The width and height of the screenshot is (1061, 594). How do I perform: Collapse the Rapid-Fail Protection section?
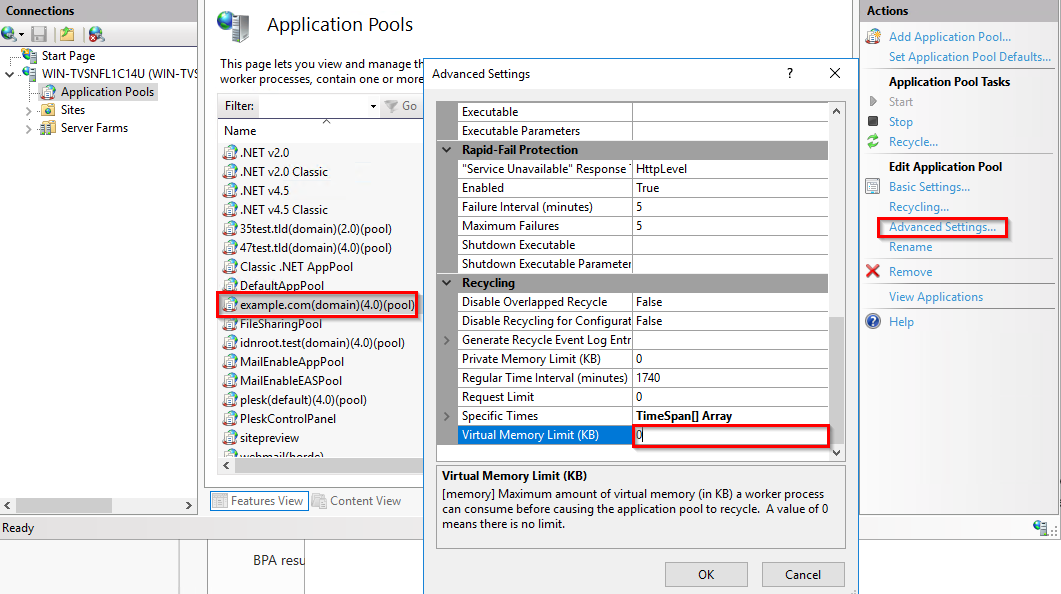point(447,150)
